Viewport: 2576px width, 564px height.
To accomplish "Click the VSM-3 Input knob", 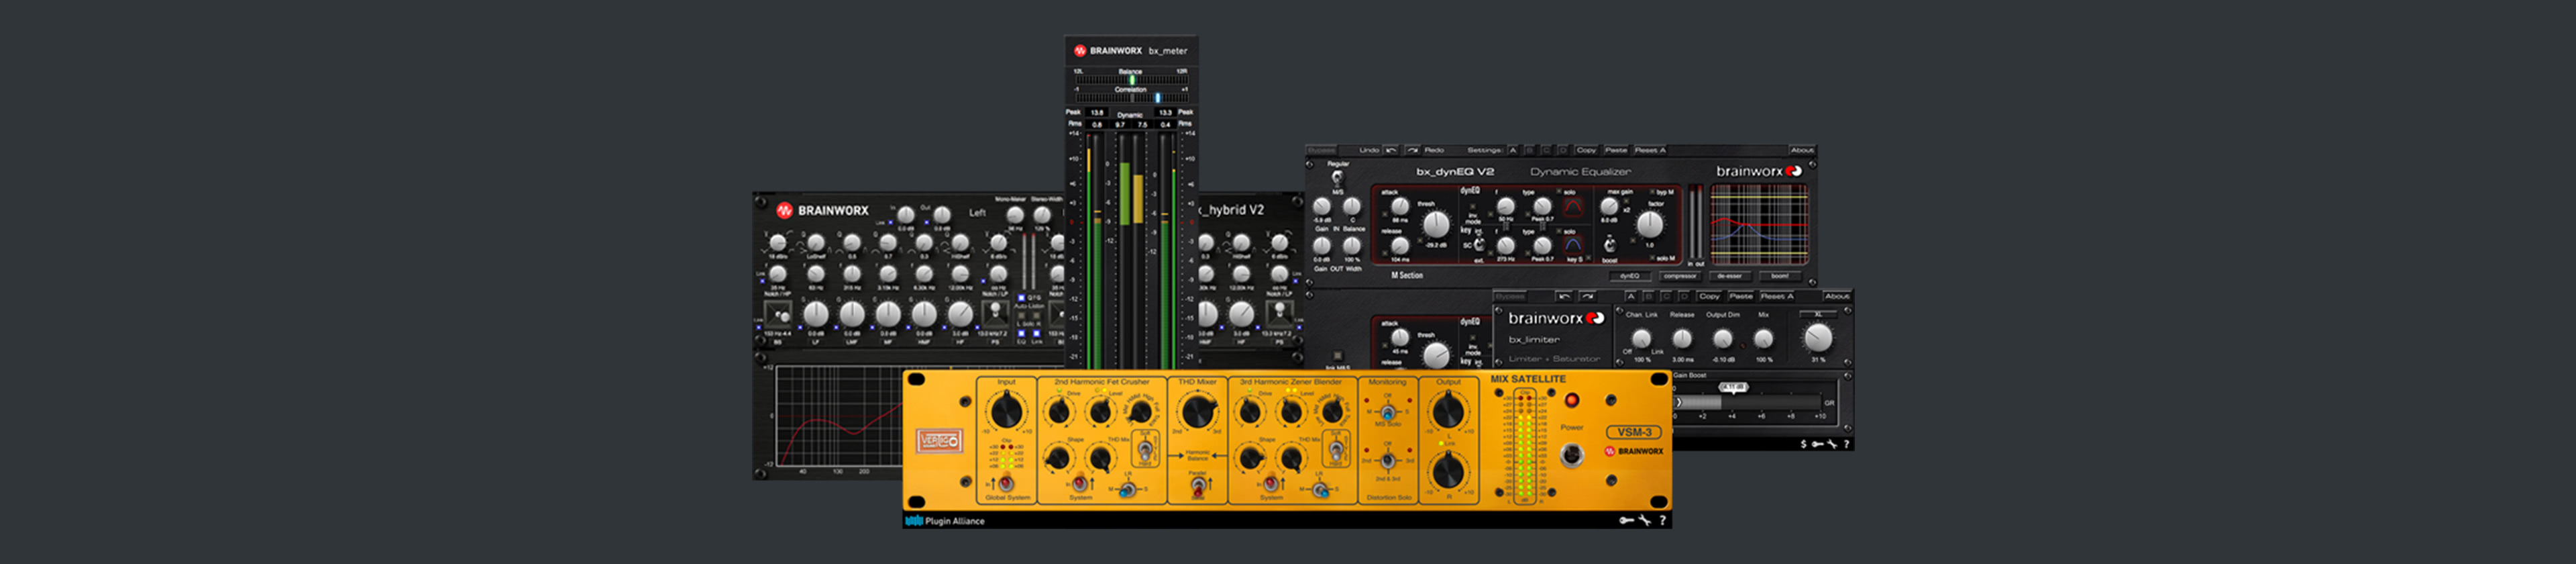I will (1006, 411).
